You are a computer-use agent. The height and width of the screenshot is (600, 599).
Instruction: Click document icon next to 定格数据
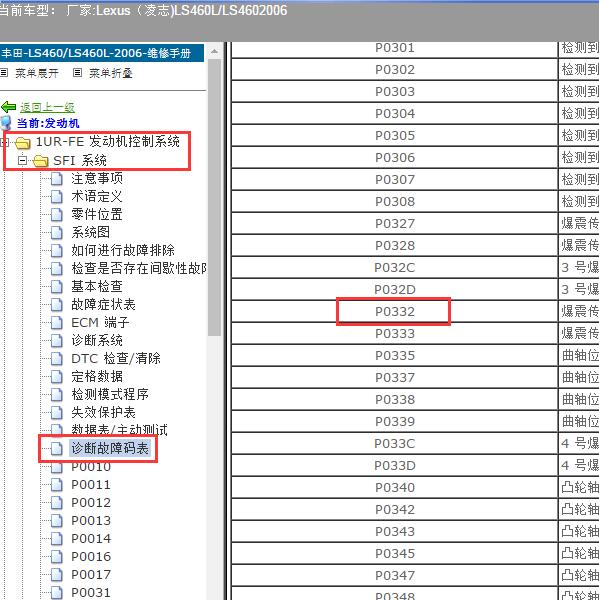57,377
